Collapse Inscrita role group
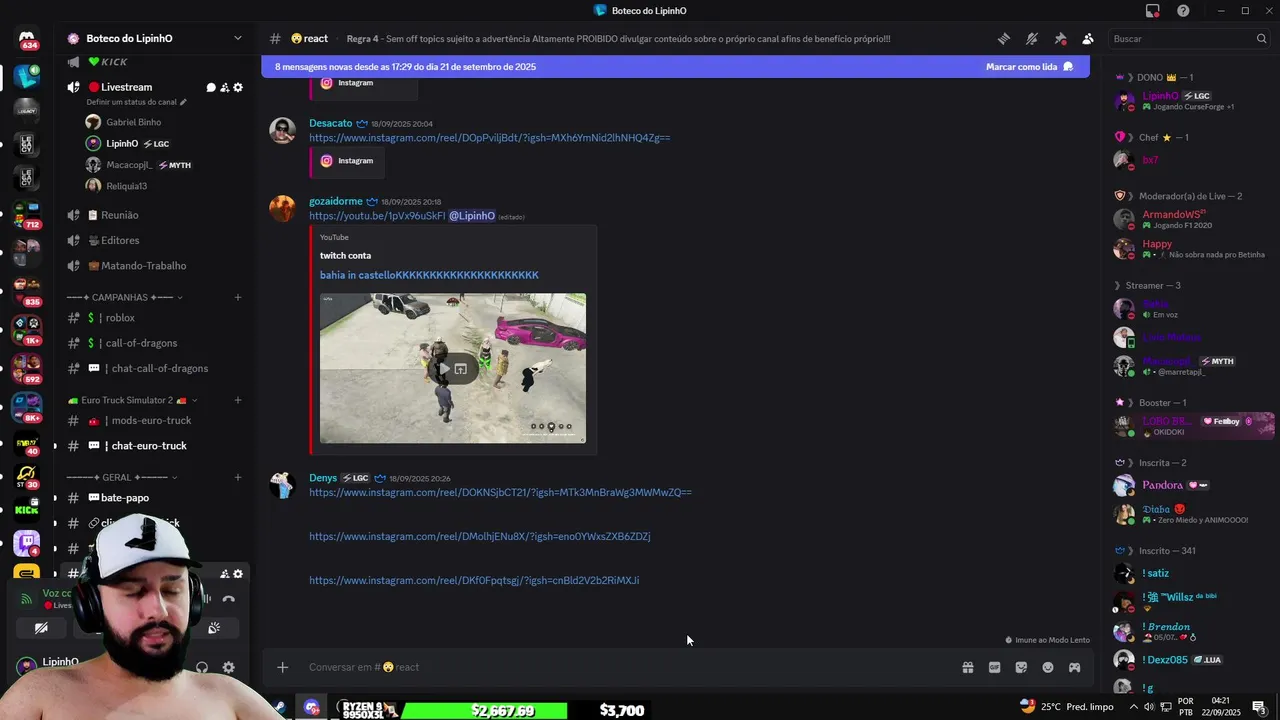This screenshot has height=720, width=1280. coord(1150,463)
